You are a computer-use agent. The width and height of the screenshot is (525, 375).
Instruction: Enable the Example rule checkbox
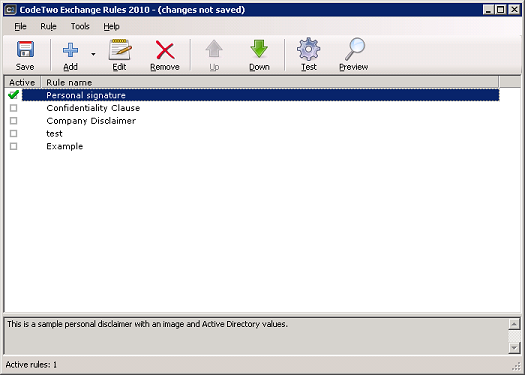13,146
